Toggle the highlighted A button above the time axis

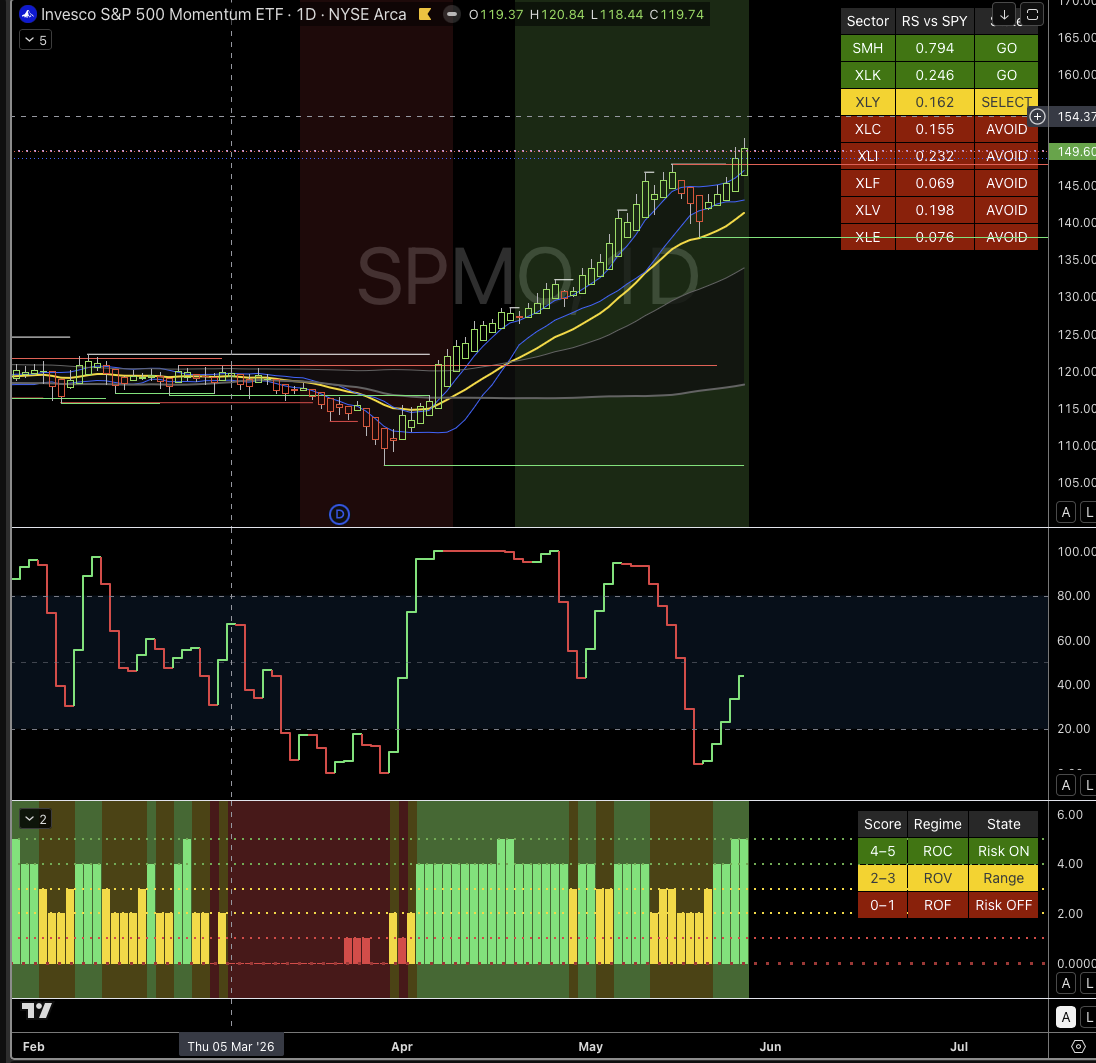point(1065,1017)
